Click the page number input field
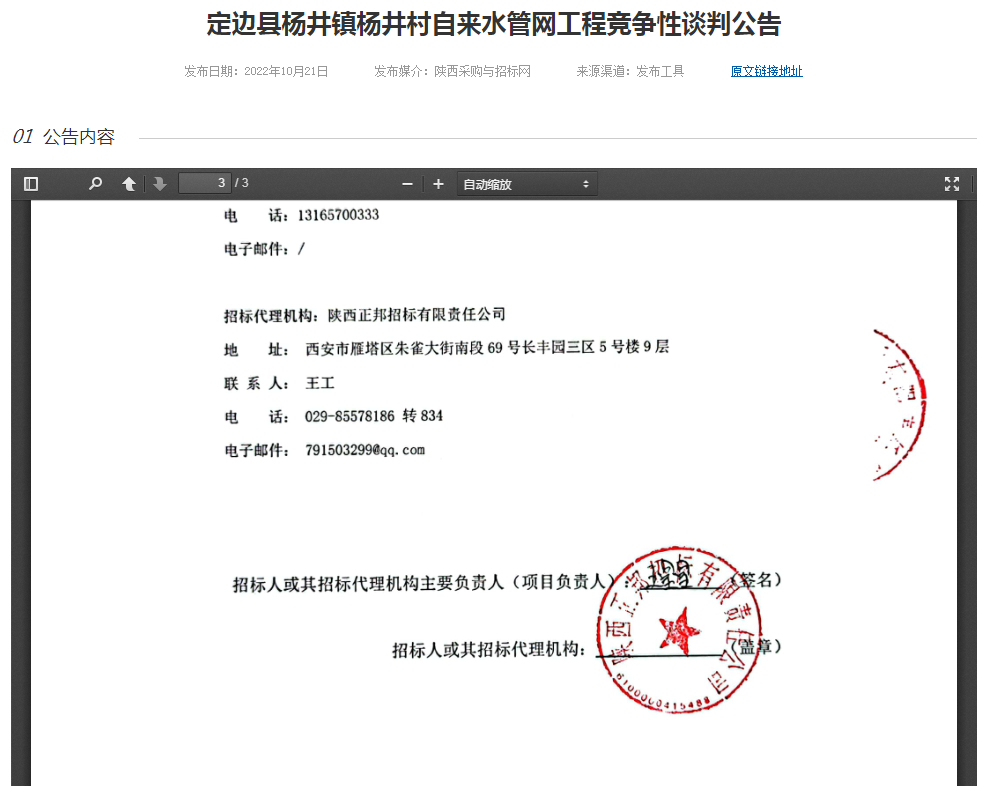 pyautogui.click(x=204, y=183)
